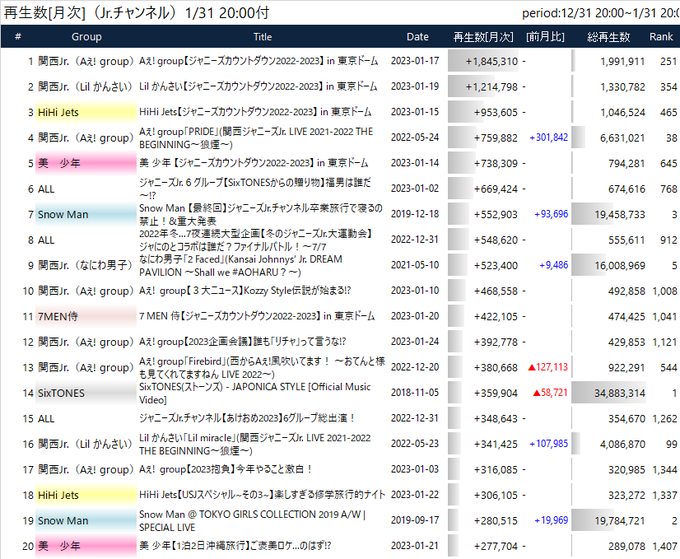Screen dimensions: 680x559
Task: Click the date 2021-05-10
Action: click(x=415, y=265)
